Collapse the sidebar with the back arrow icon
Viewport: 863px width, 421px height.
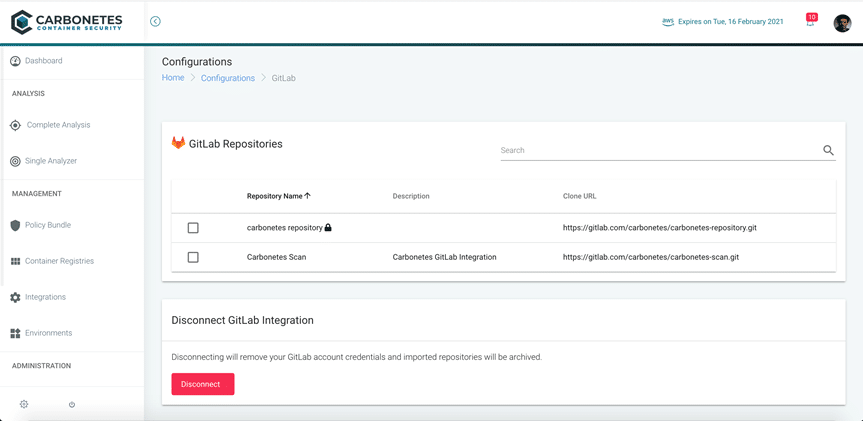(x=155, y=21)
